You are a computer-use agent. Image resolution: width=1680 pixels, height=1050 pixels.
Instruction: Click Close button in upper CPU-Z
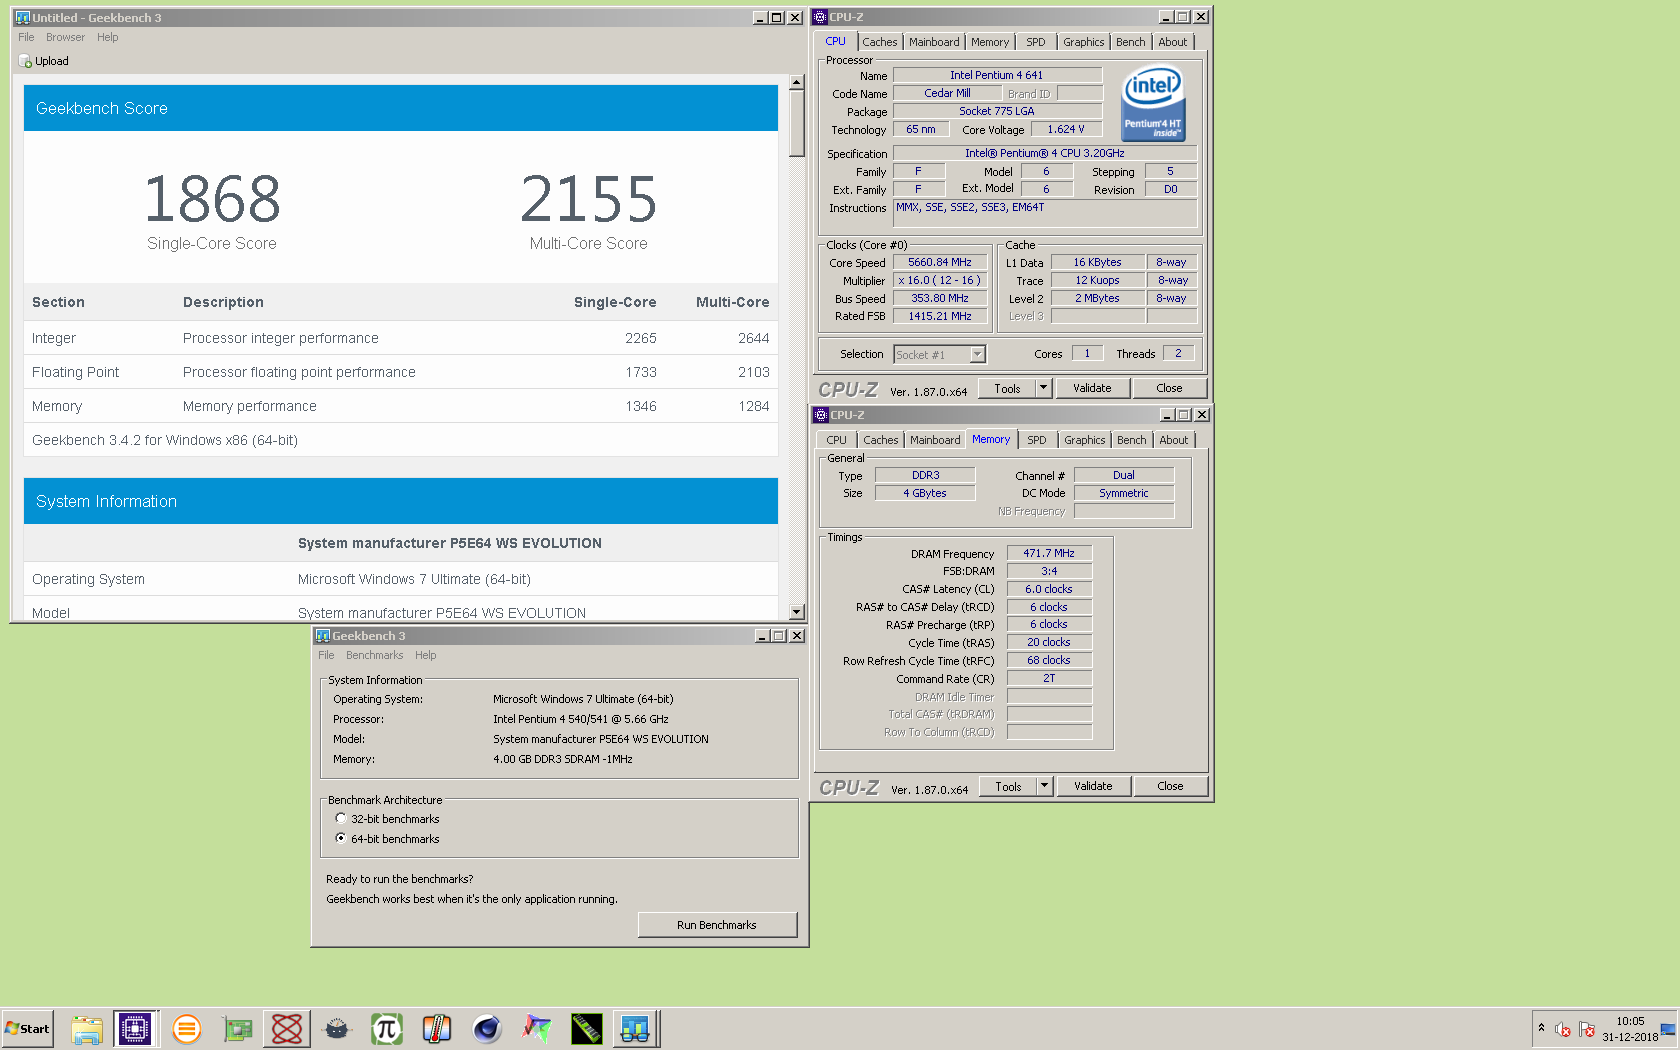1169,388
